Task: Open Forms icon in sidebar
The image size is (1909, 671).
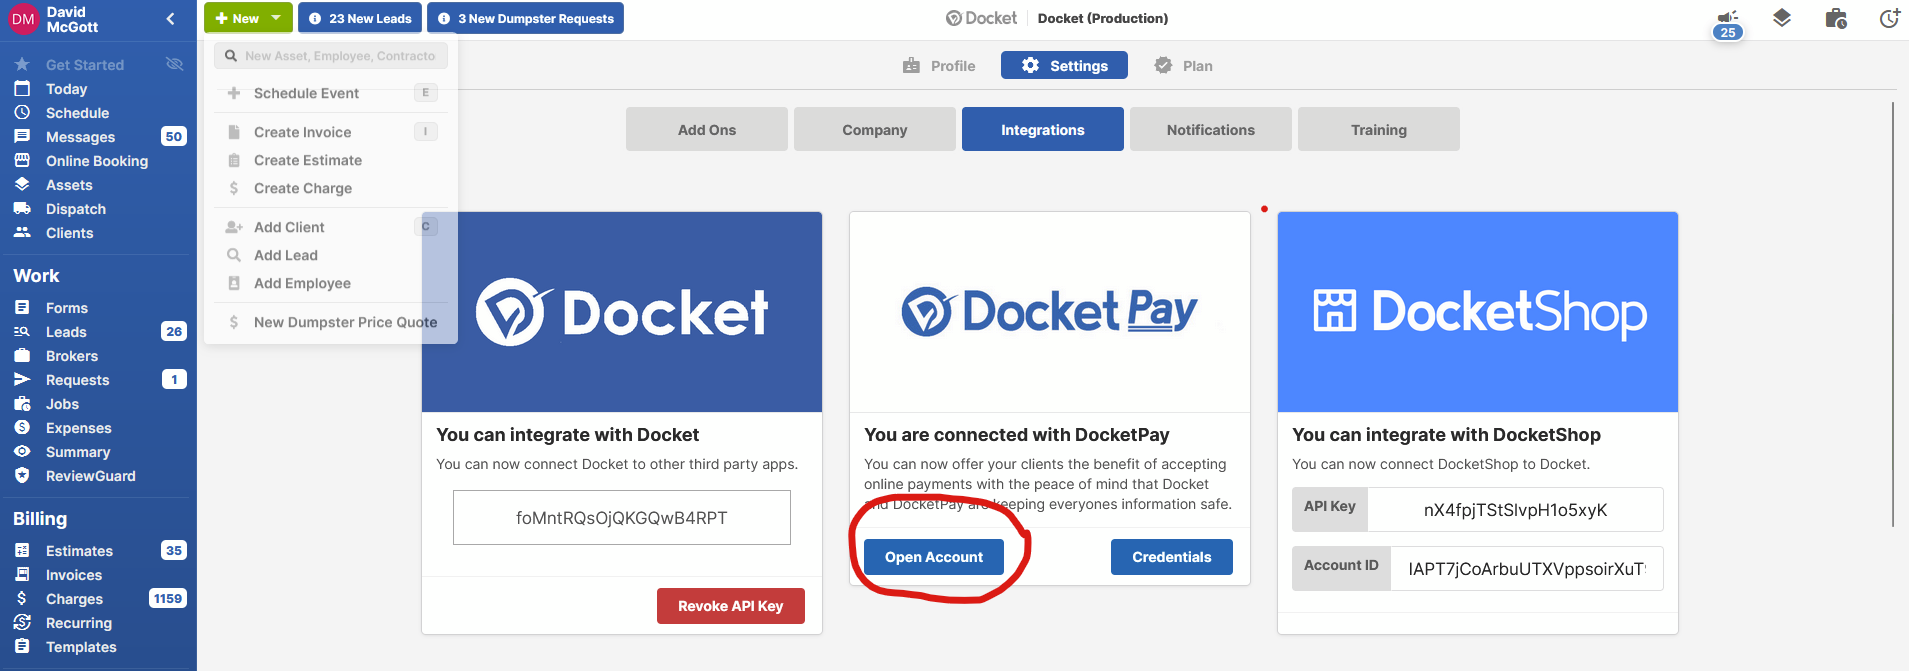Action: click(22, 307)
